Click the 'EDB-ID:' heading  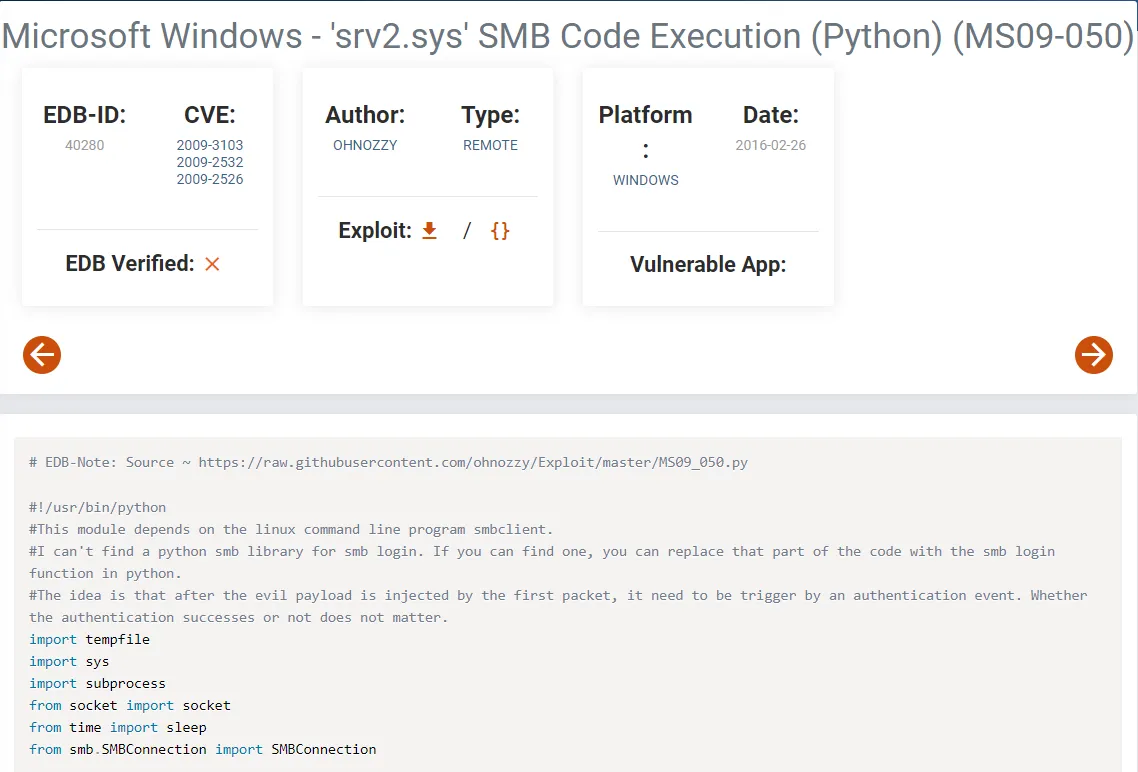(85, 115)
